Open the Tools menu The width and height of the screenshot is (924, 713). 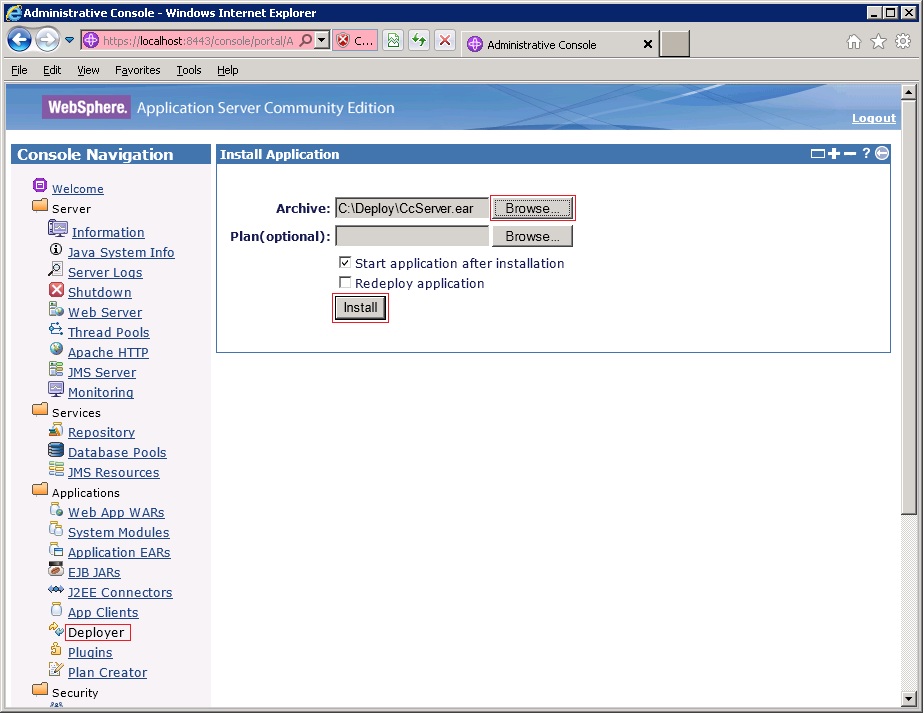click(x=189, y=70)
